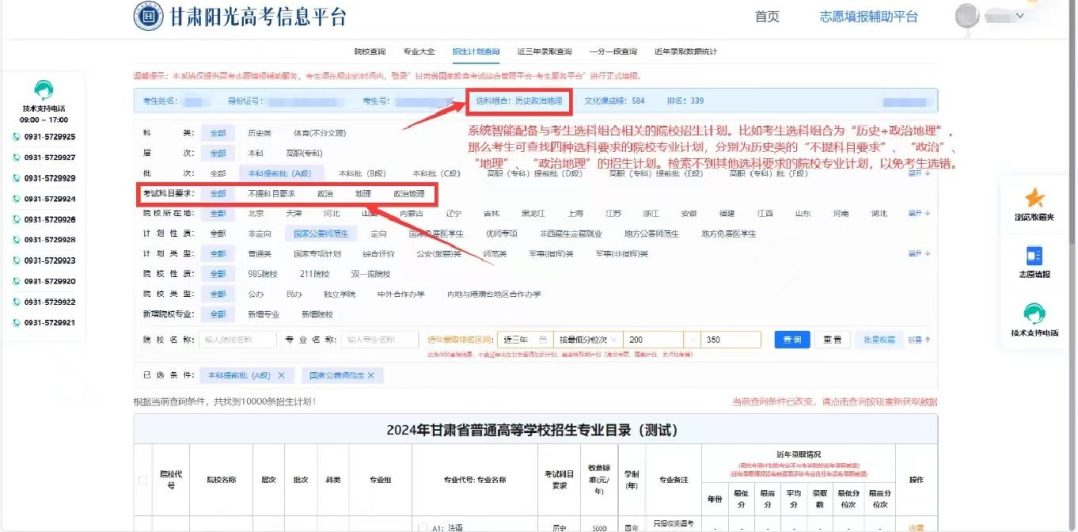This screenshot has height=532, width=1078.
Task: Click the user avatar in top right
Action: 968,16
